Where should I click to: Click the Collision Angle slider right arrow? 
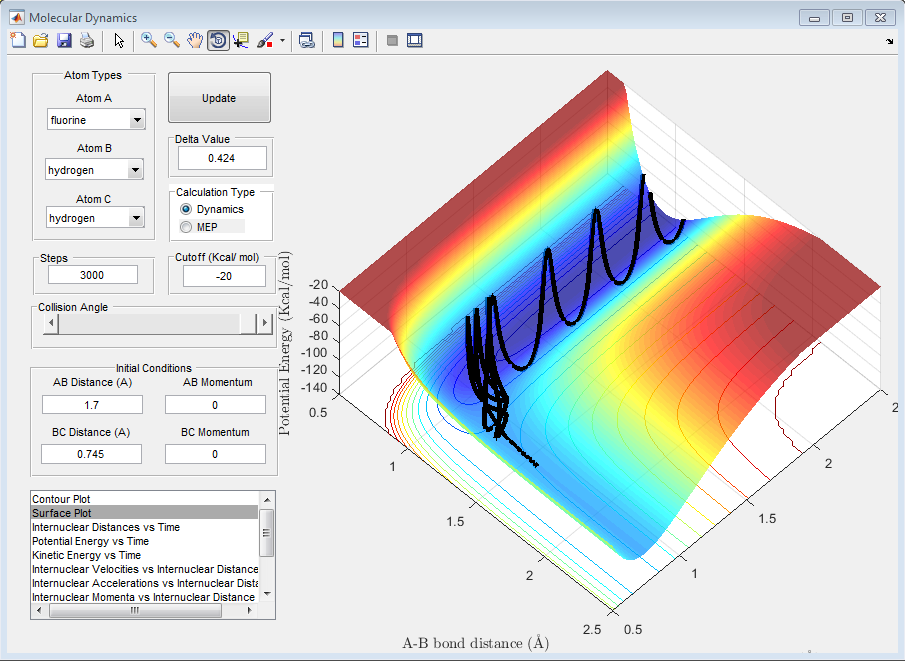(x=264, y=323)
